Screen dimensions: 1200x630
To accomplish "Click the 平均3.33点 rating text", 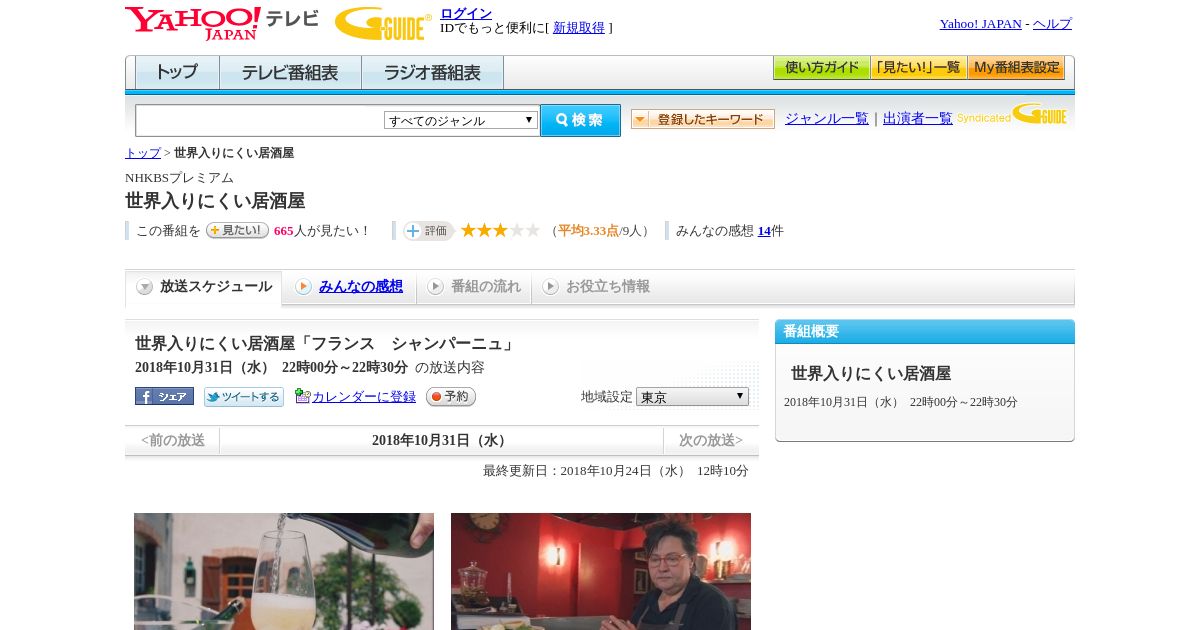I will click(x=588, y=231).
